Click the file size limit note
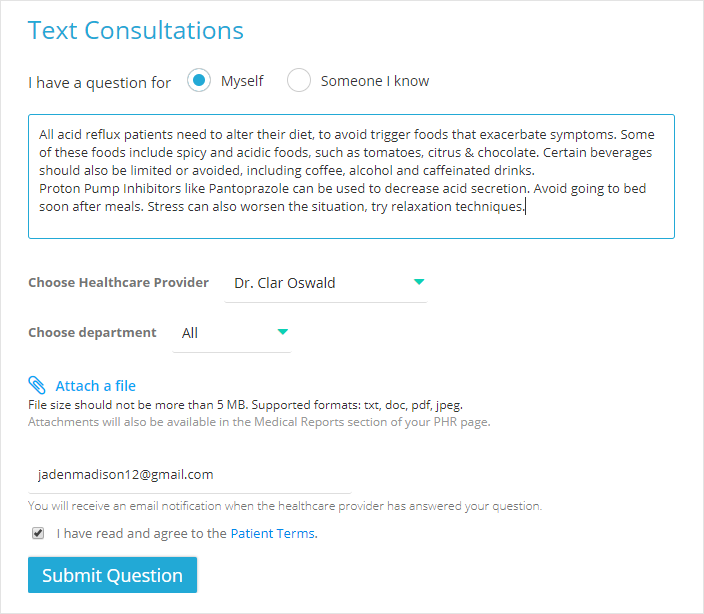The image size is (704, 614). 245,405
